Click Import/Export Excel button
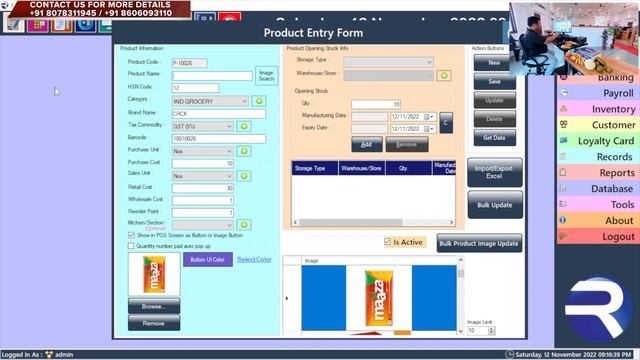 pos(494,172)
